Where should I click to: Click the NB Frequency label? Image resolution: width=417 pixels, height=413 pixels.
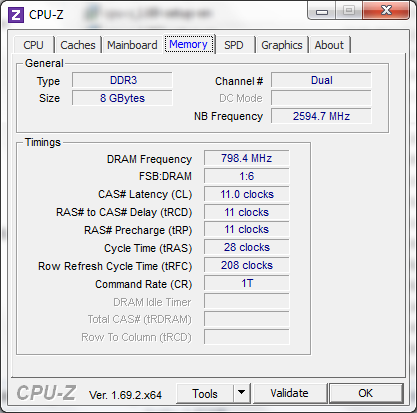tap(229, 116)
